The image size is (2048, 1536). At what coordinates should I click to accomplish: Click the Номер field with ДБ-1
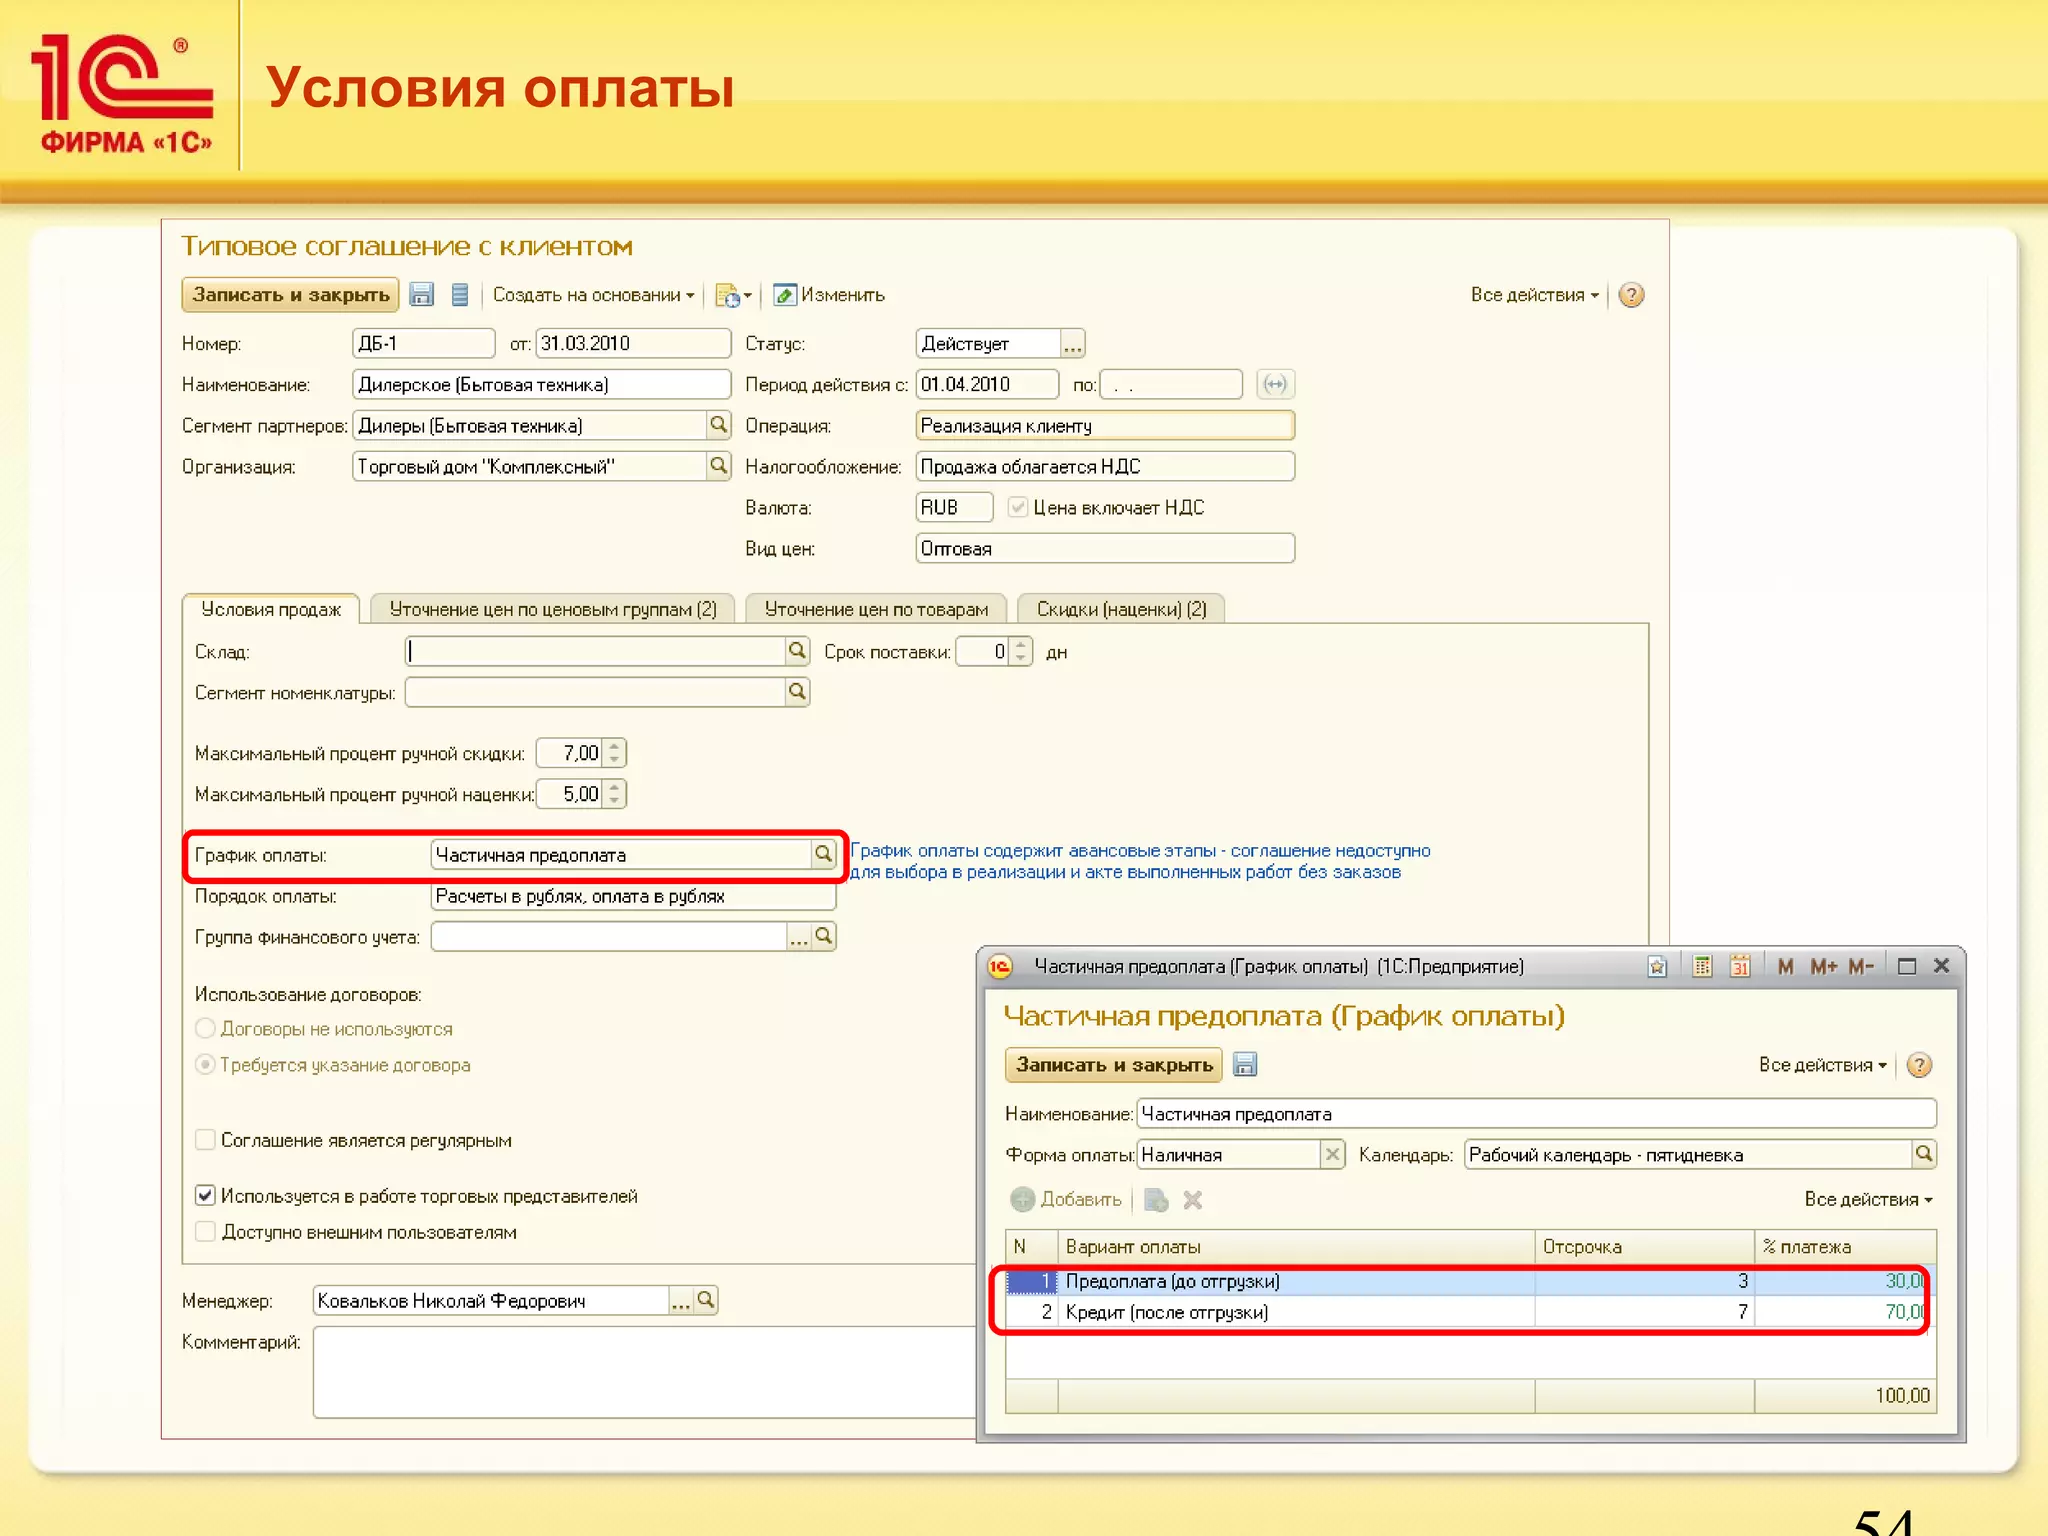pos(423,343)
